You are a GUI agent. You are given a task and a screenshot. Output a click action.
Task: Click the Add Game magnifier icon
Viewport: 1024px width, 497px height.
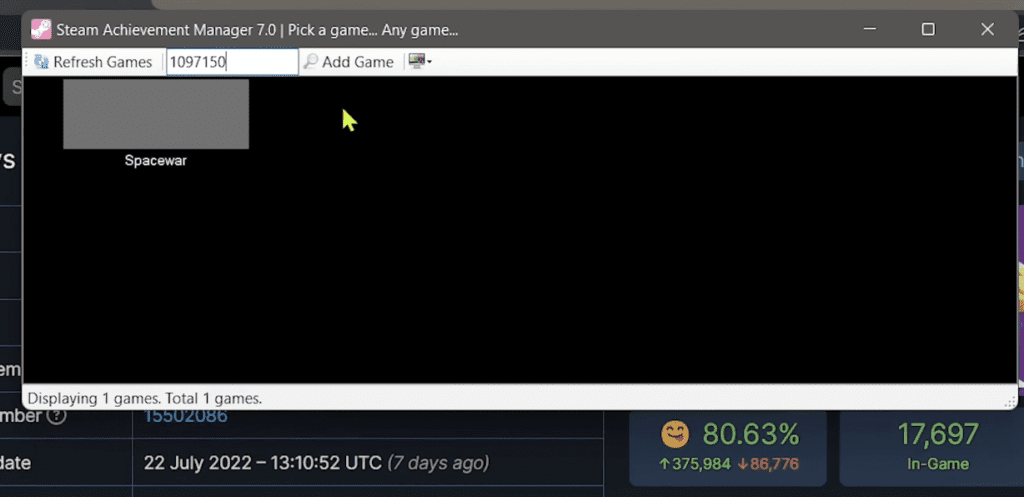(x=311, y=62)
